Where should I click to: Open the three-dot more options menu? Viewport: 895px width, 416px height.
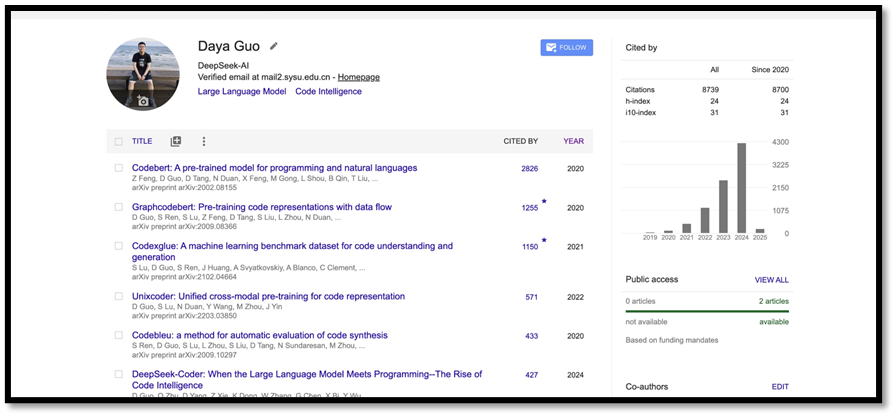(204, 142)
